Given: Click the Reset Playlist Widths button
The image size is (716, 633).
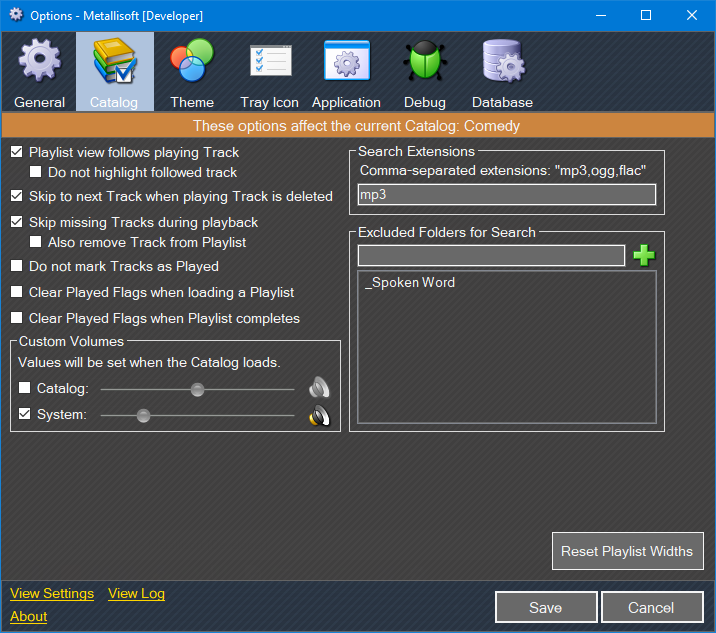Looking at the screenshot, I should point(627,551).
